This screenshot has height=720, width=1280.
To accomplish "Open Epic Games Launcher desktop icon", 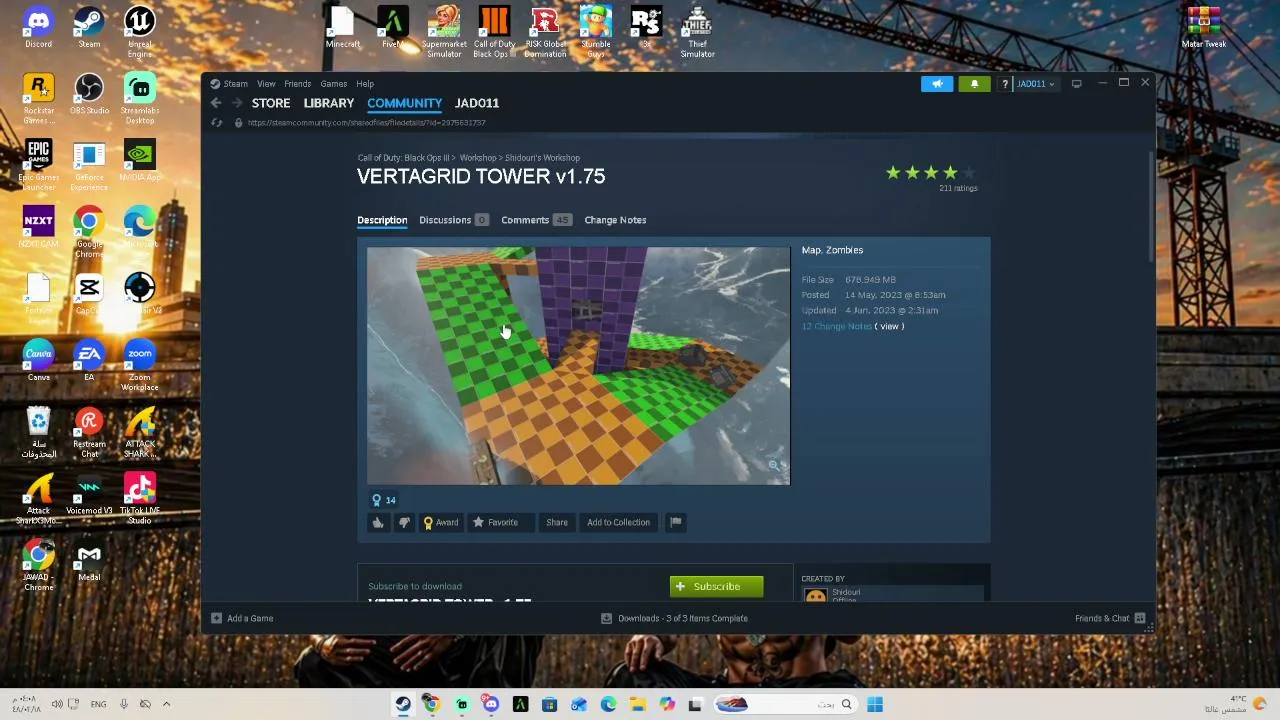I will point(38,166).
